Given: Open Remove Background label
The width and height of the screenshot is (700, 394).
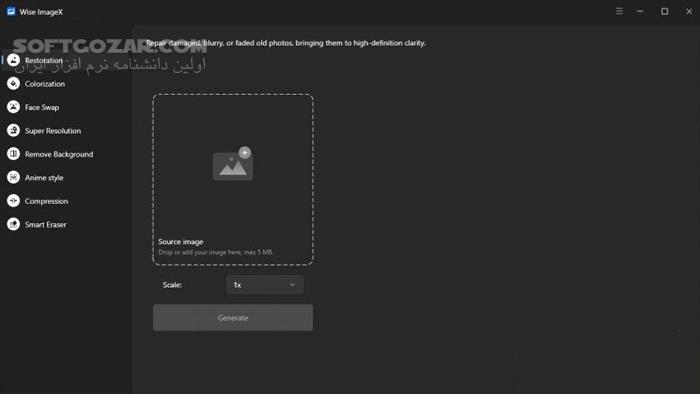Looking at the screenshot, I should (59, 154).
